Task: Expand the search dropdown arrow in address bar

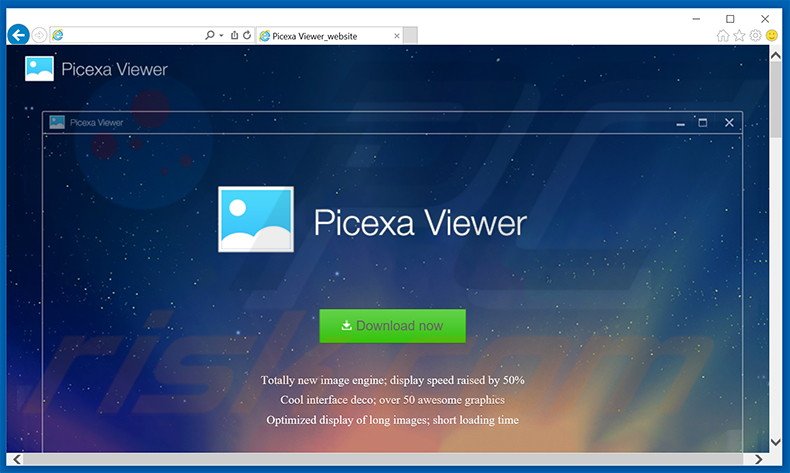Action: pos(221,35)
